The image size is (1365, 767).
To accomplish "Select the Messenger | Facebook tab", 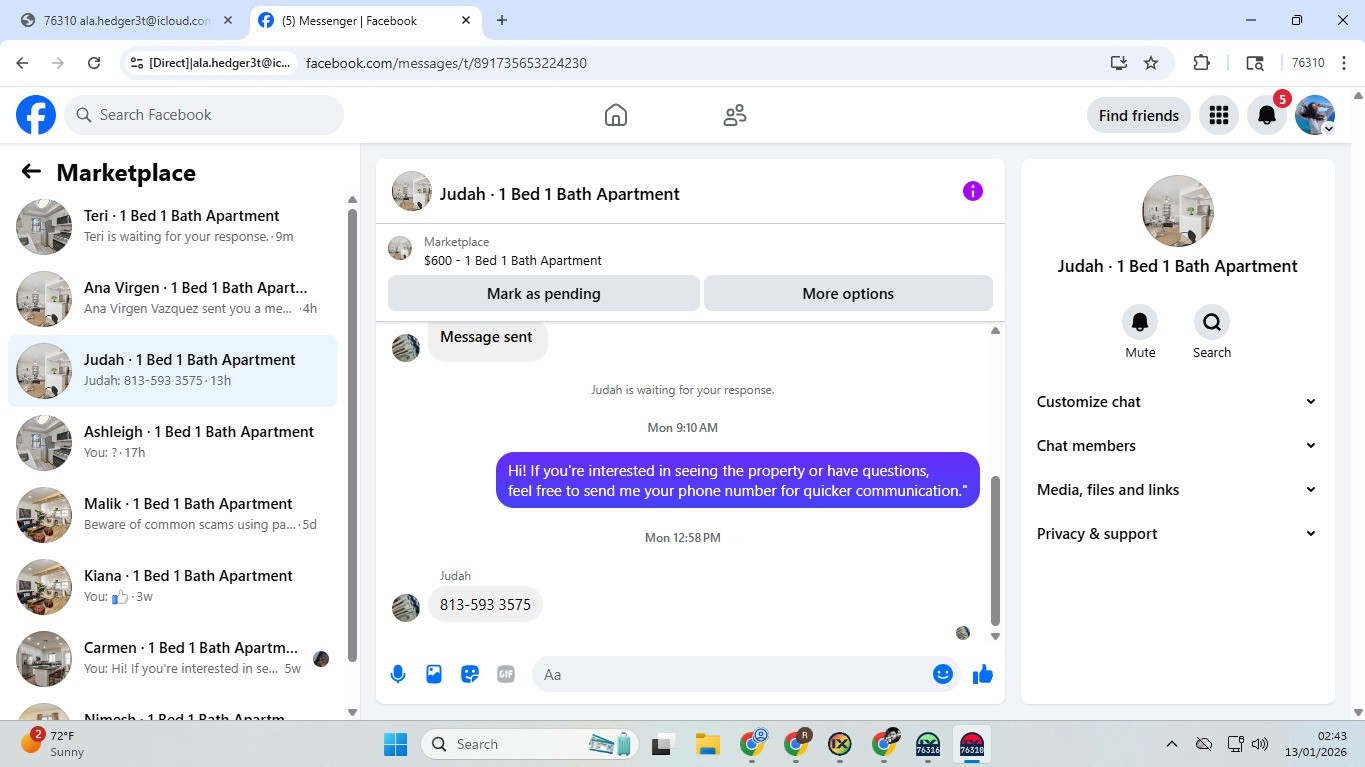I will pos(365,20).
